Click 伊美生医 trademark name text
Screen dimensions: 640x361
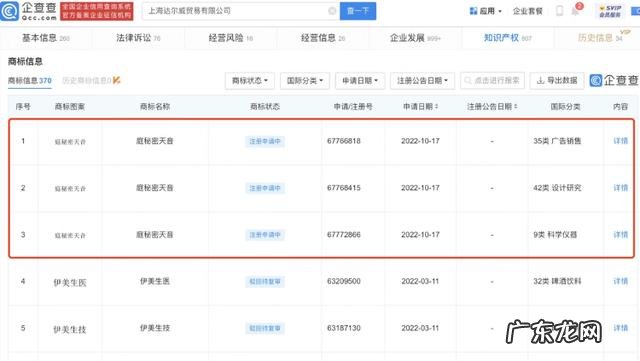(155, 281)
